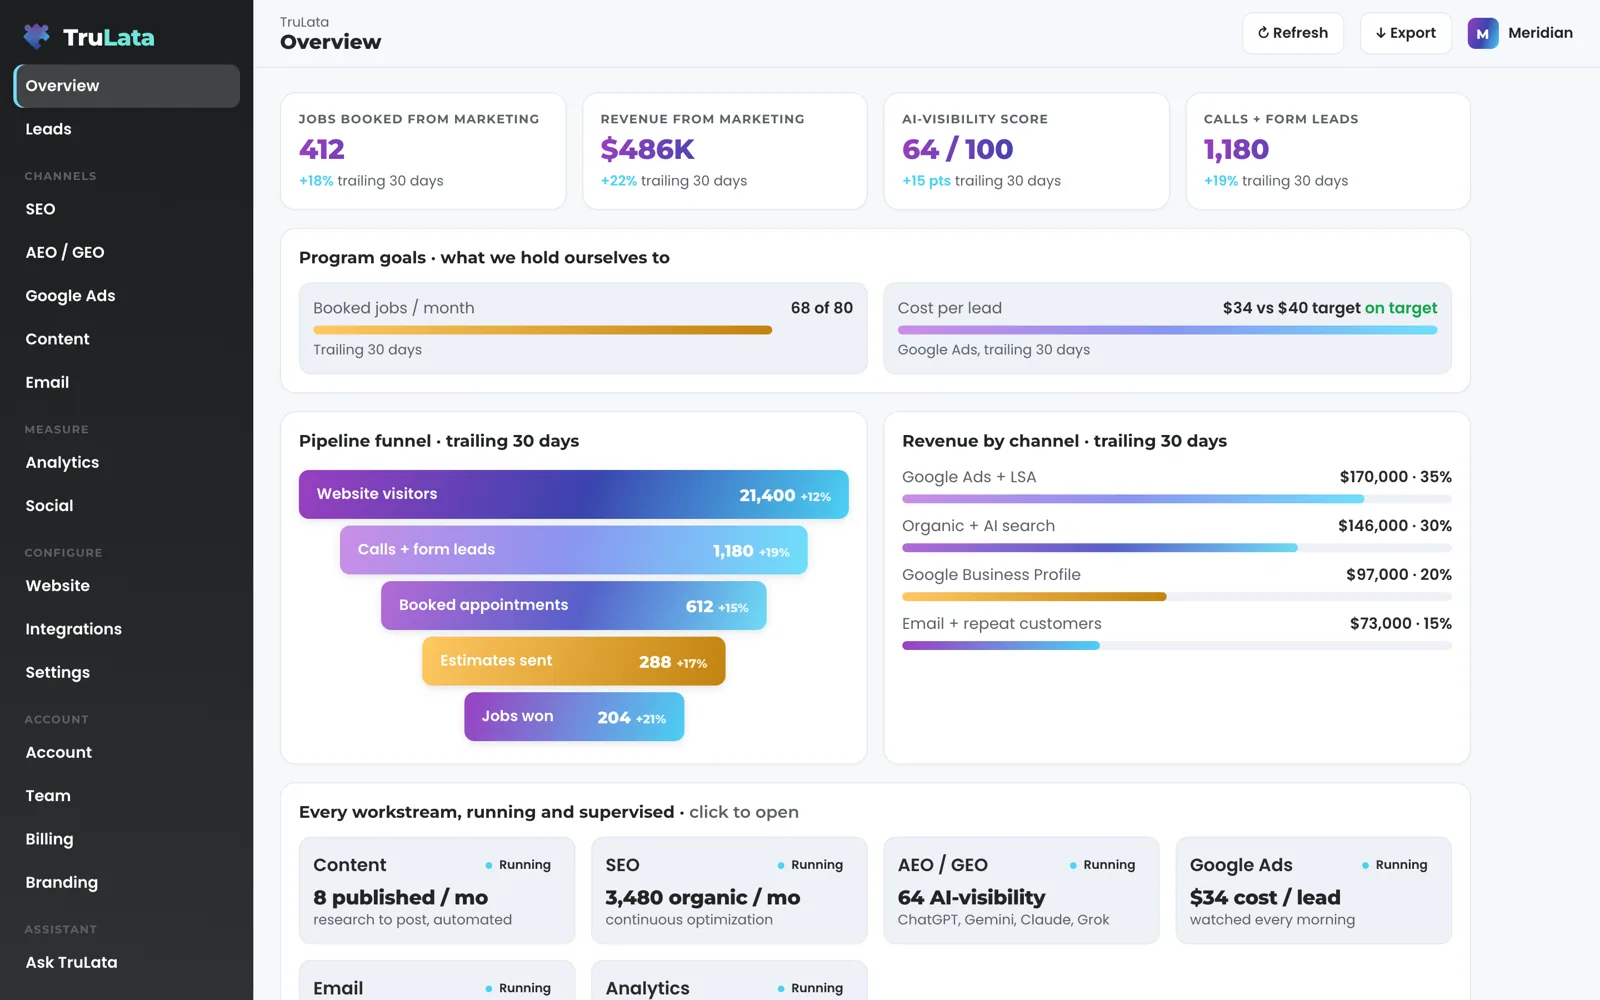The image size is (1600, 1000).
Task: Open Ask TruLata assistant
Action: pos(127,962)
